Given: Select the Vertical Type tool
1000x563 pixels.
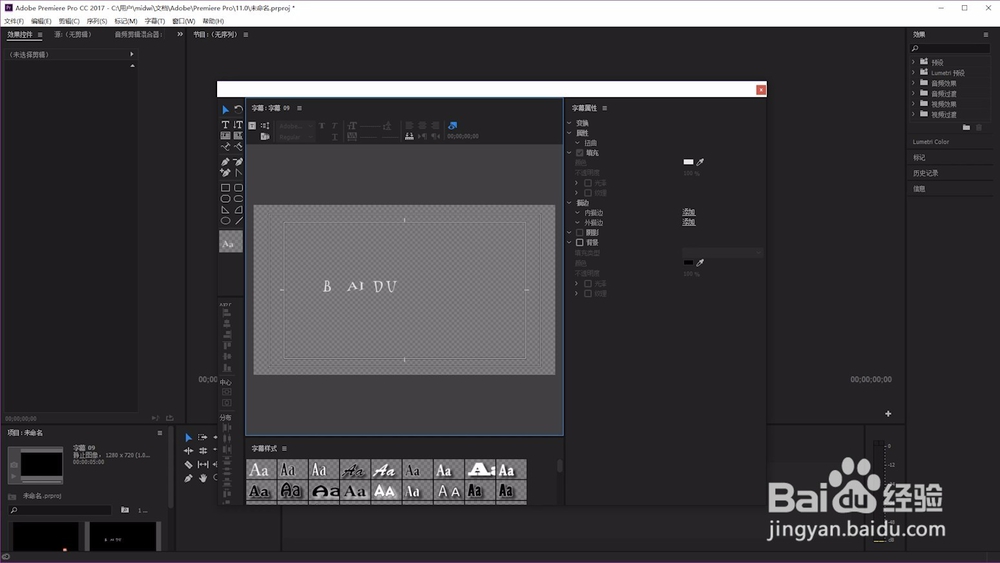Looking at the screenshot, I should [238, 124].
